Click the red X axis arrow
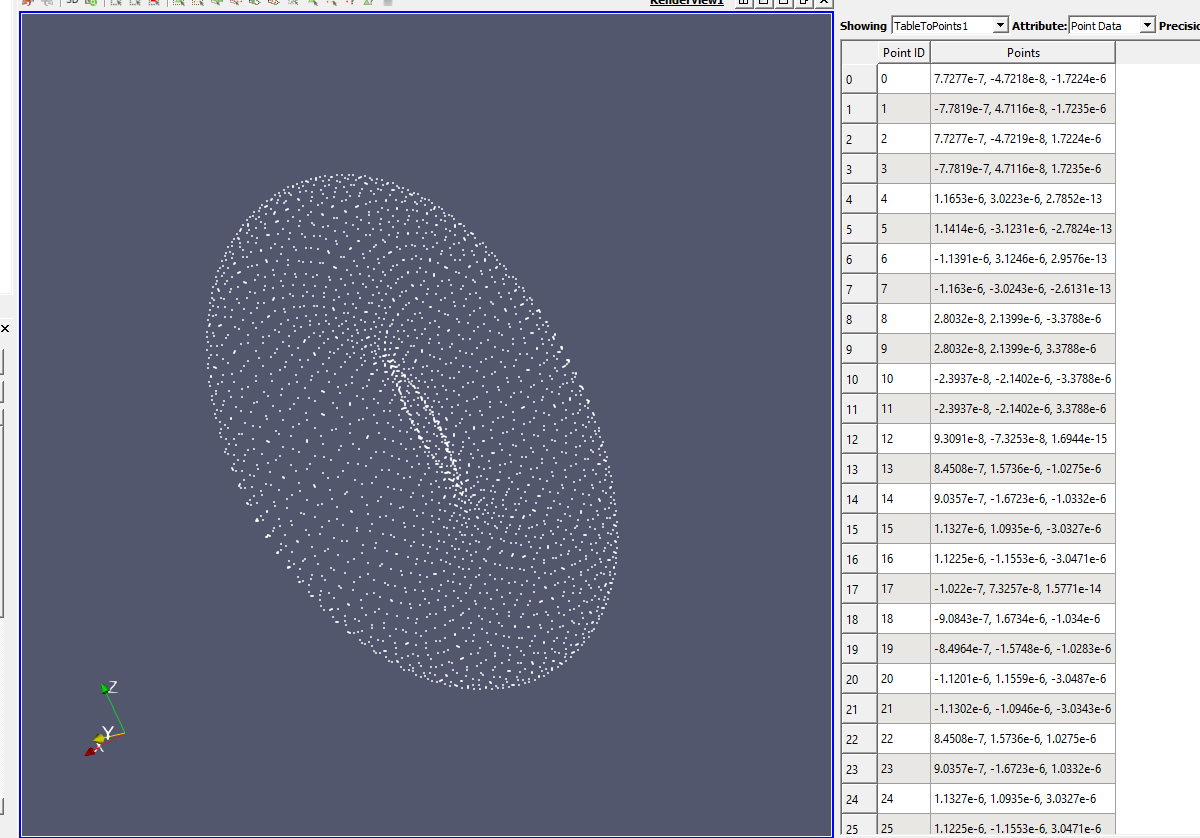1200x838 pixels. 90,751
